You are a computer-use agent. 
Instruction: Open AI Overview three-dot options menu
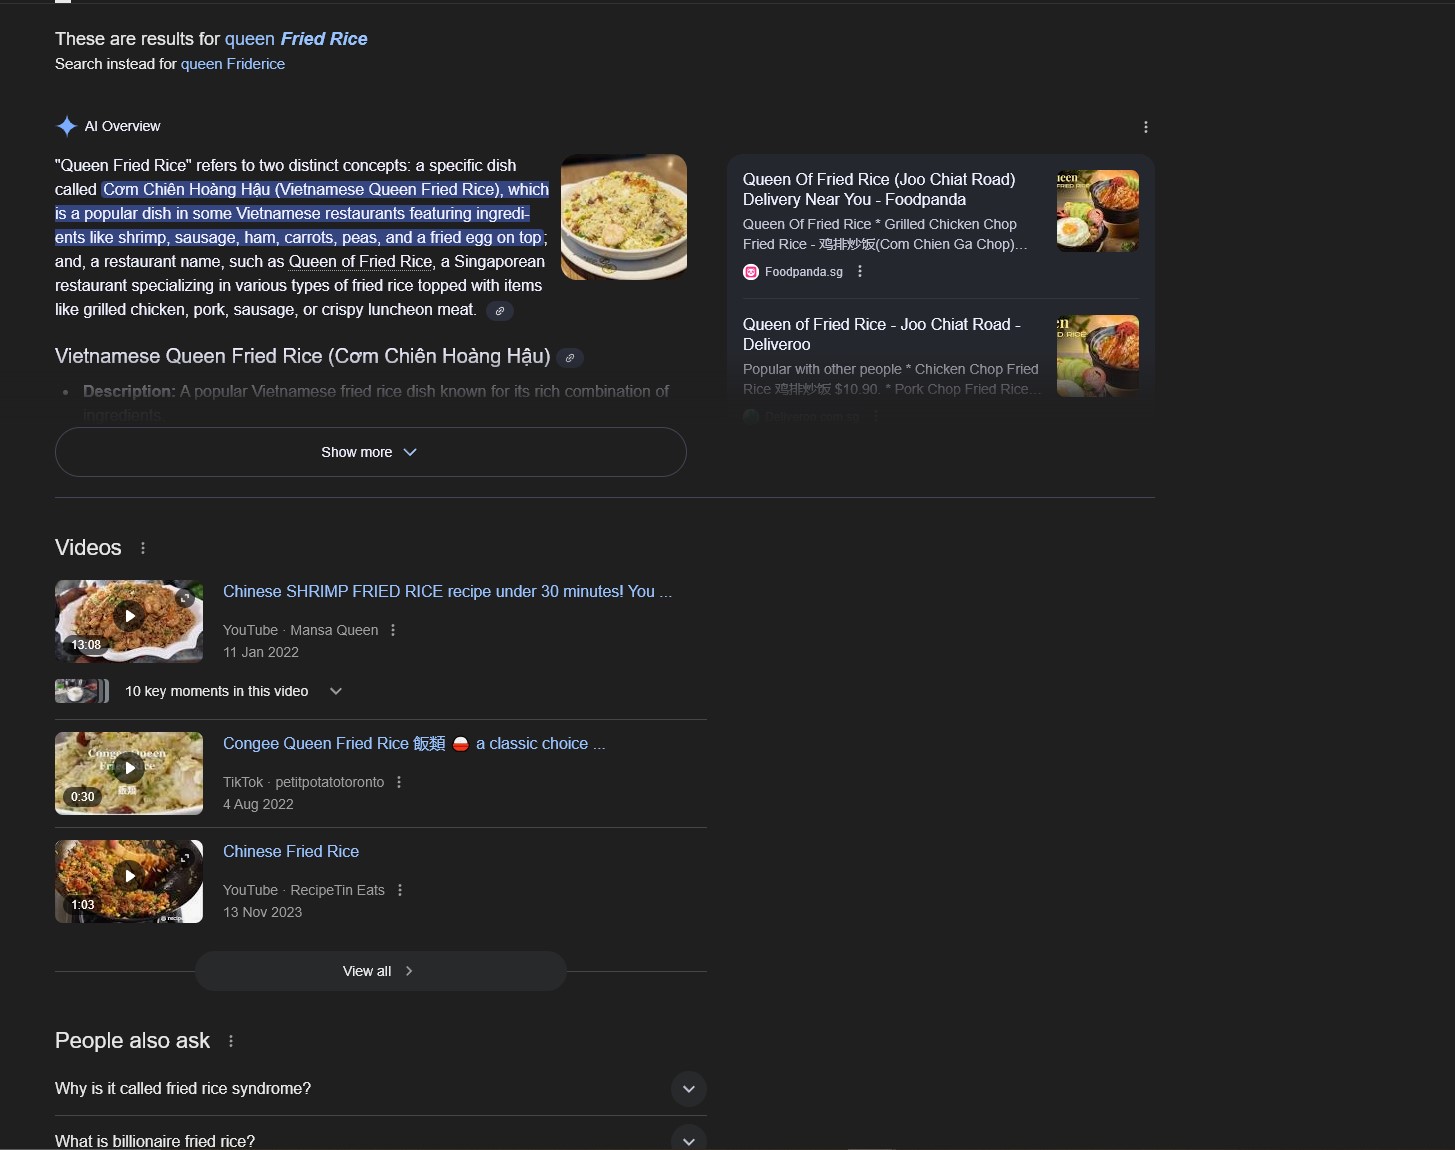[x=1146, y=127]
